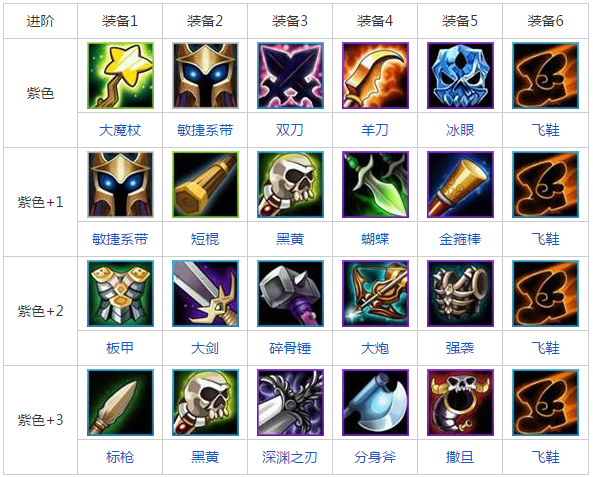Click the 大魔杖 star wand icon
Image resolution: width=593 pixels, height=477 pixels.
(120, 76)
